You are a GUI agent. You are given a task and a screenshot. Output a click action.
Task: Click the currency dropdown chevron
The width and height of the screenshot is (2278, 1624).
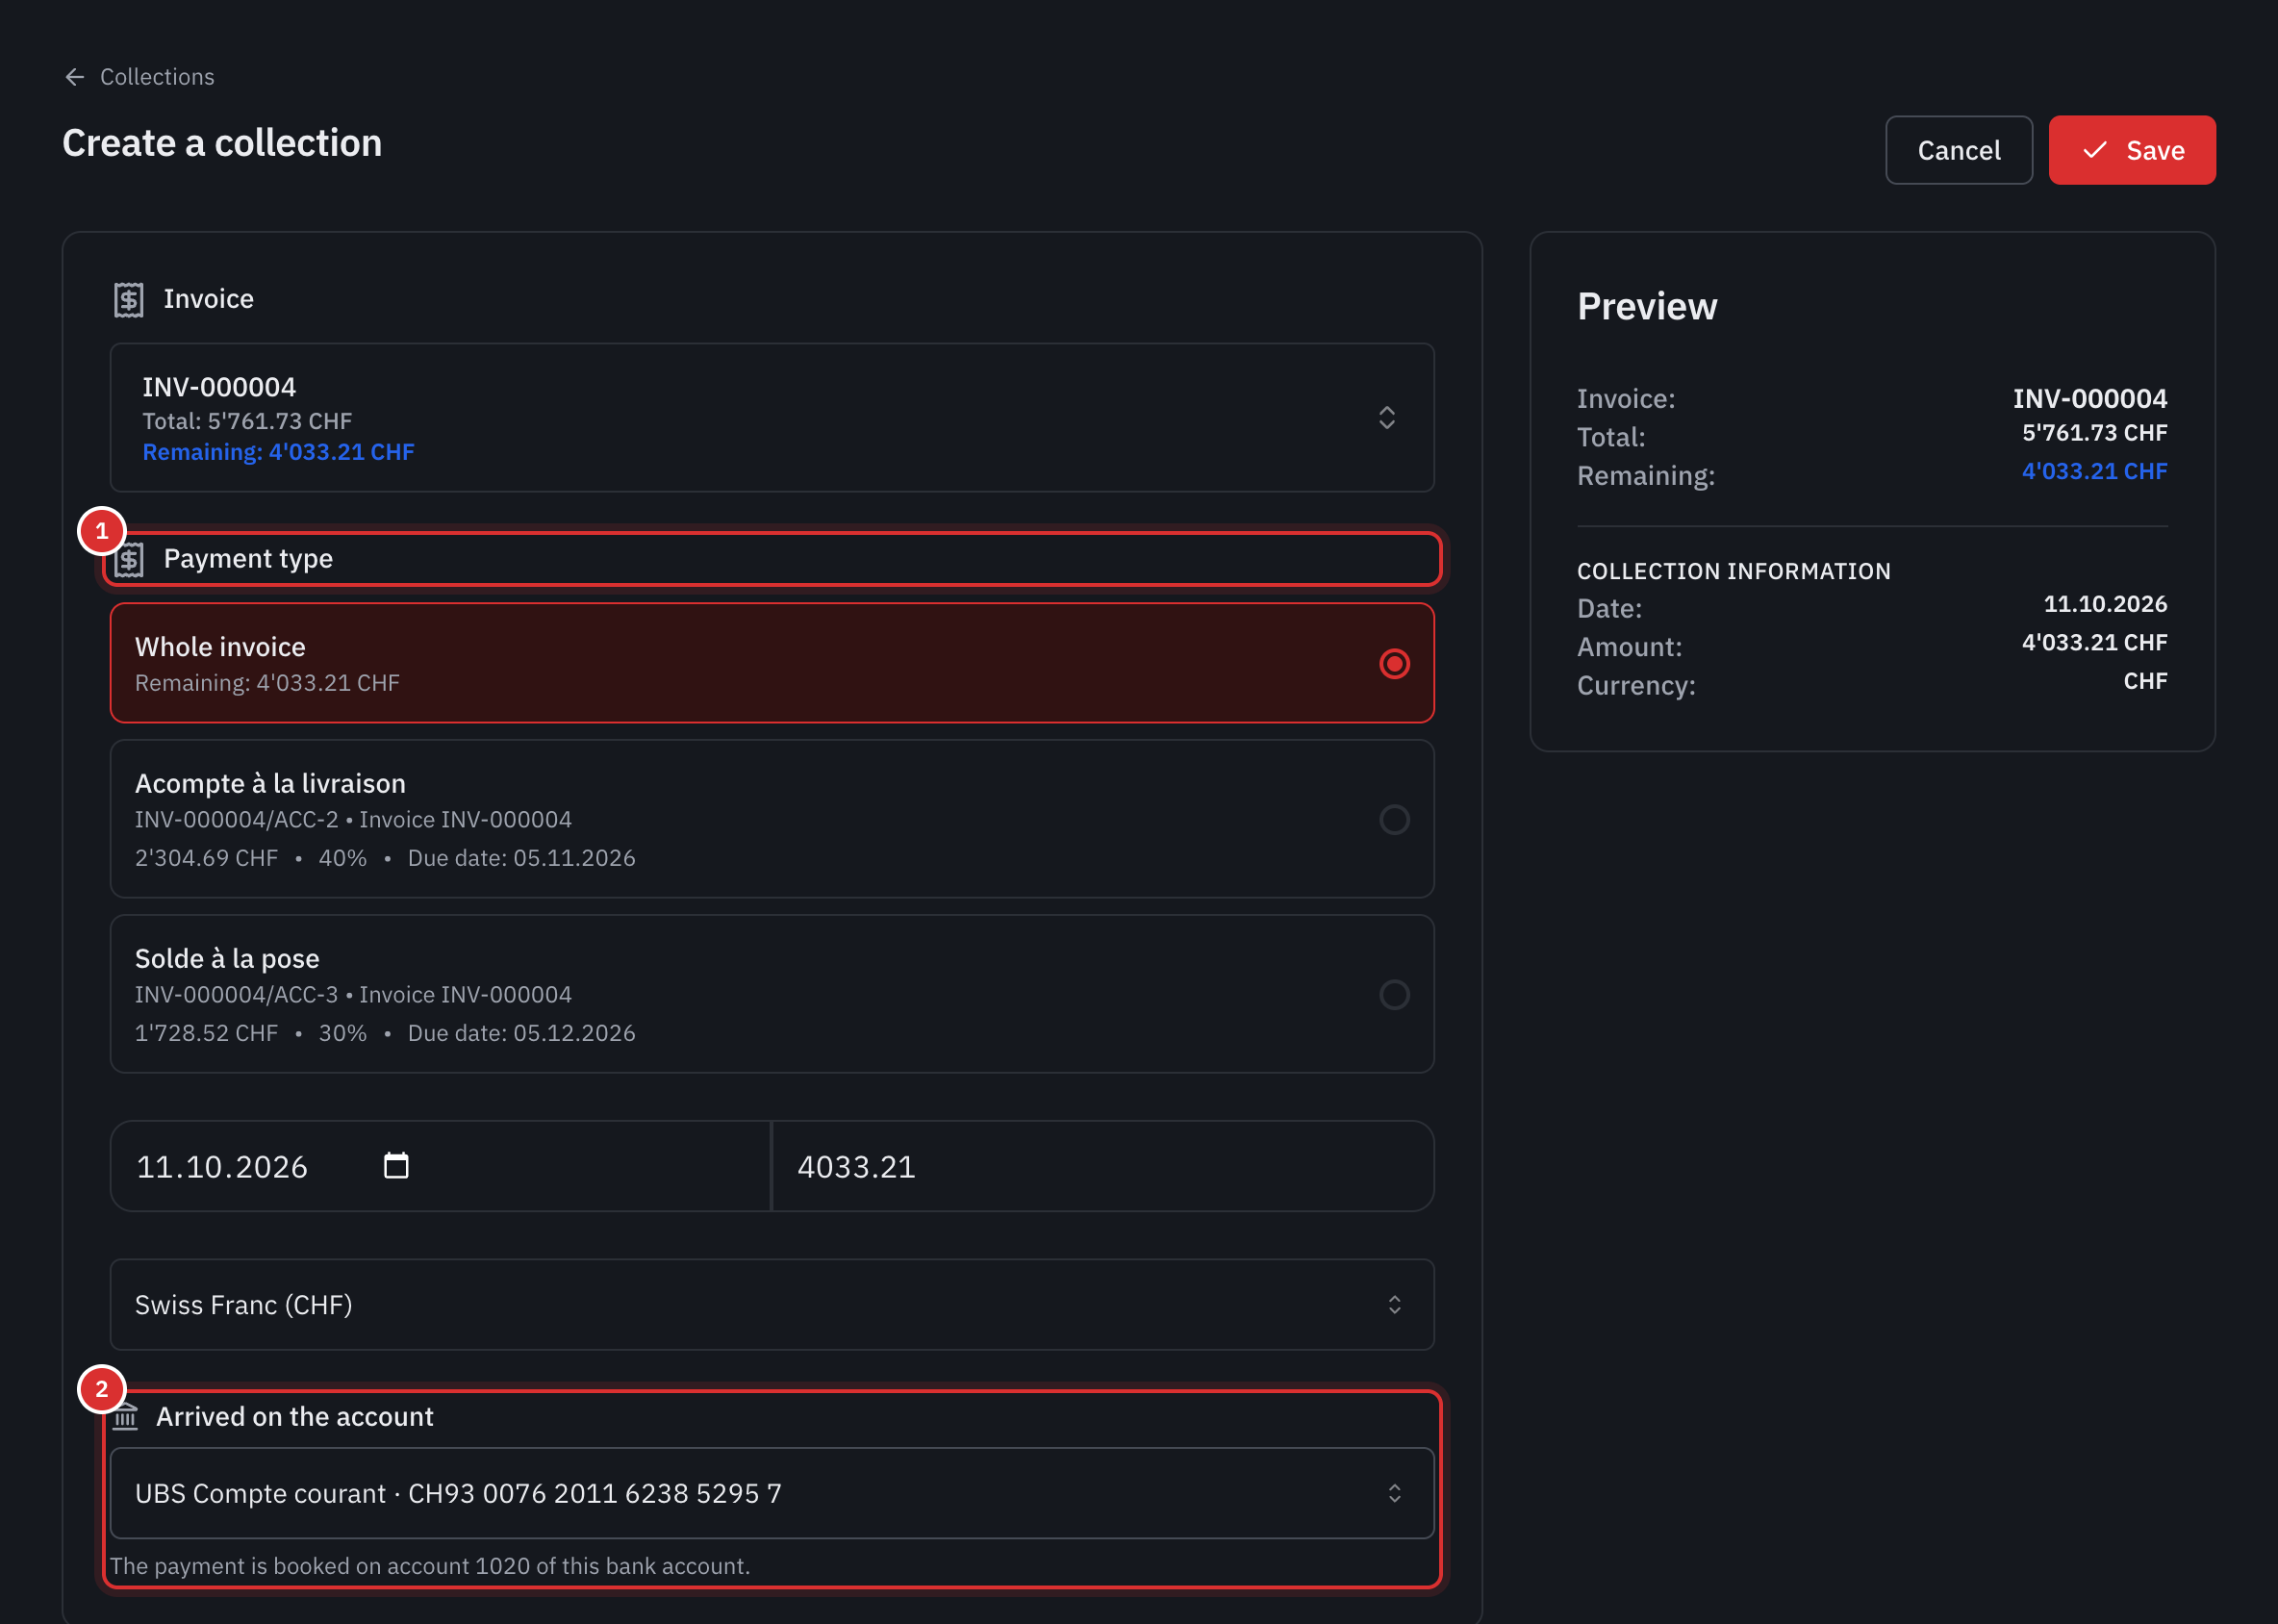coord(1394,1304)
